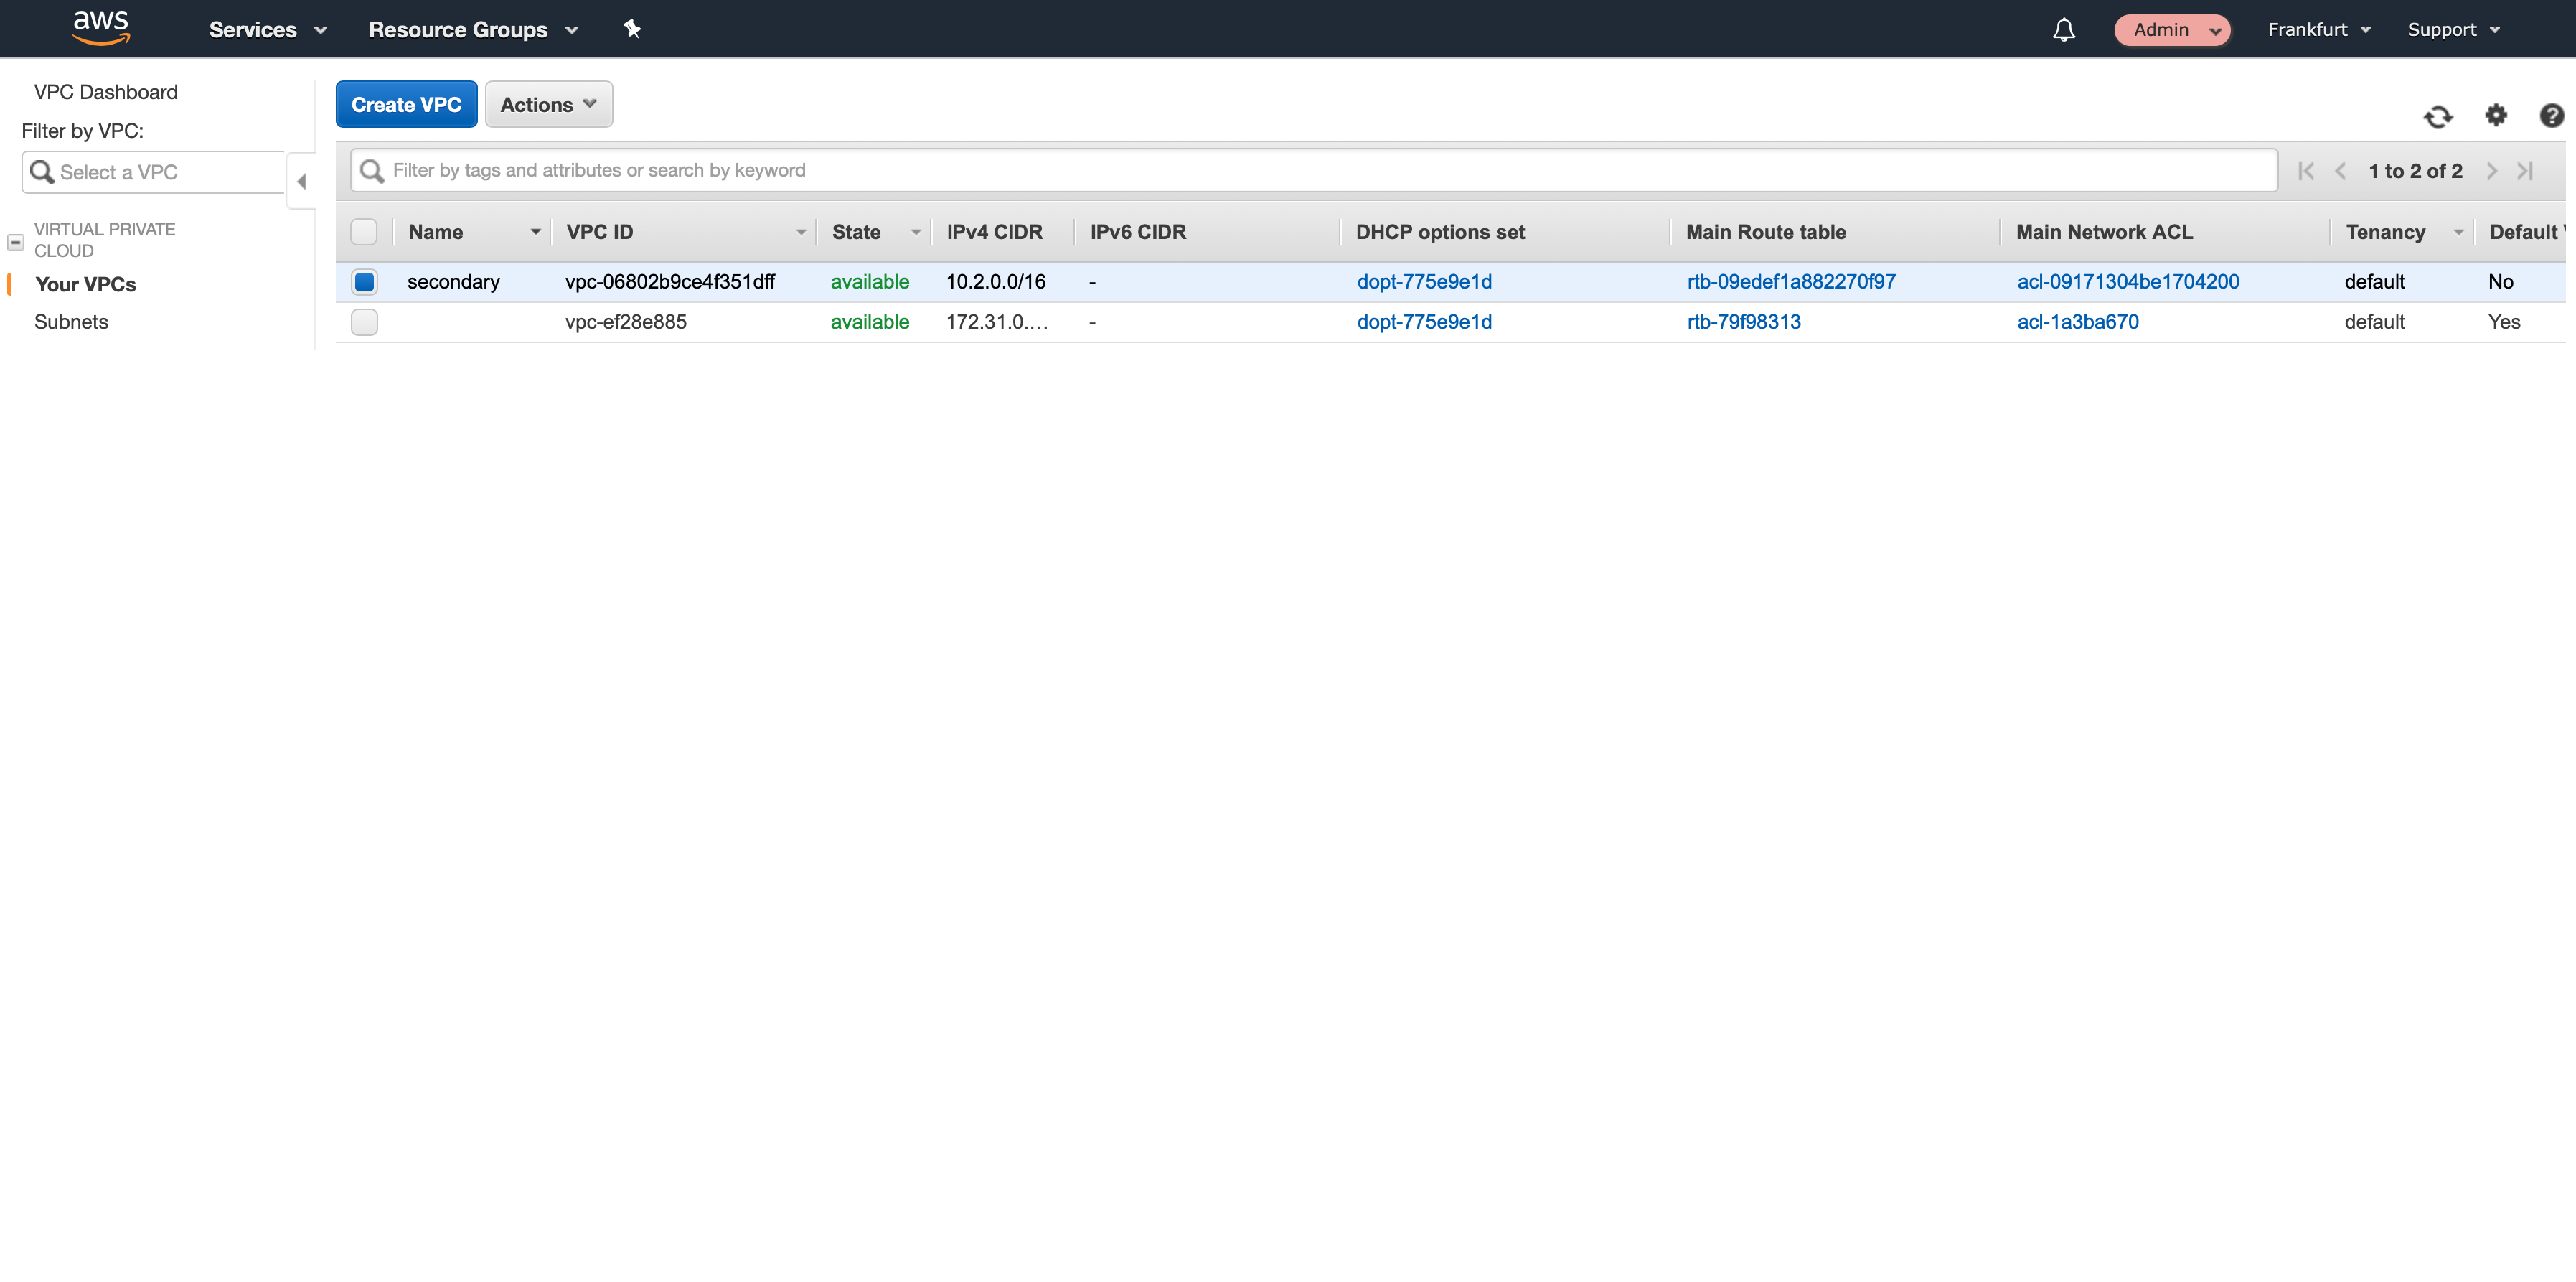Open network ACL acl-1a3ba670
This screenshot has width=2576, height=1282.
click(x=2078, y=322)
